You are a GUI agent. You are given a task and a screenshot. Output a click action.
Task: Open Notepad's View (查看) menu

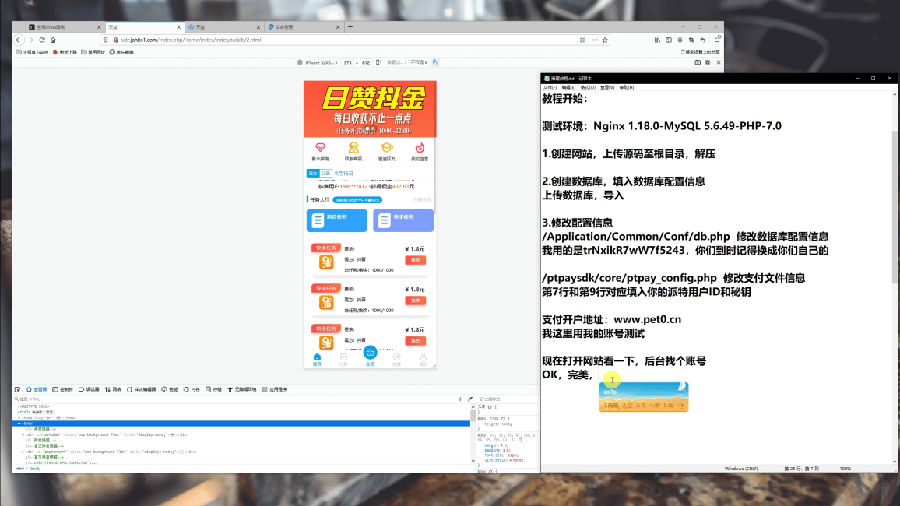(607, 88)
